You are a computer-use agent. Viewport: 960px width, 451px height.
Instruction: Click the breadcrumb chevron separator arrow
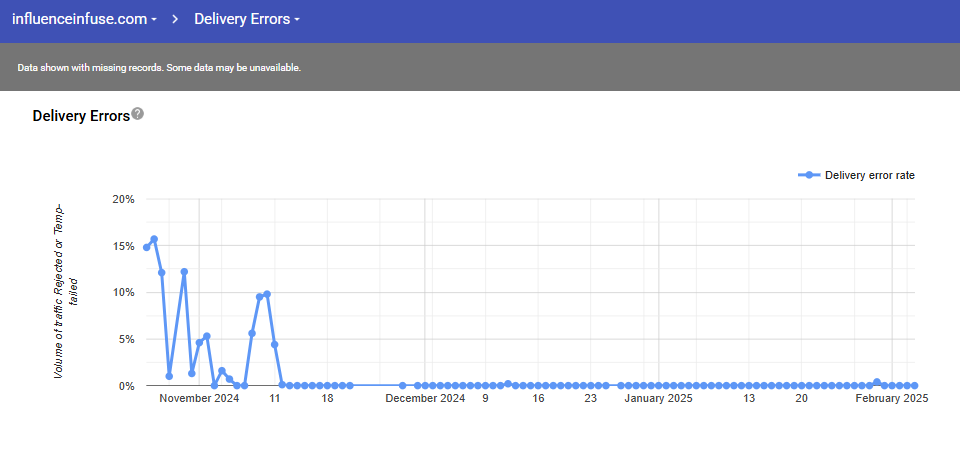[x=174, y=19]
